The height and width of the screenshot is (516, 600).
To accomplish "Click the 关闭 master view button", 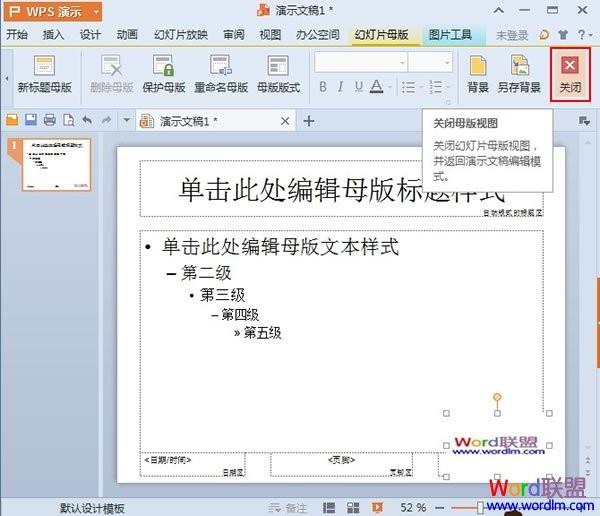I will pyautogui.click(x=570, y=74).
